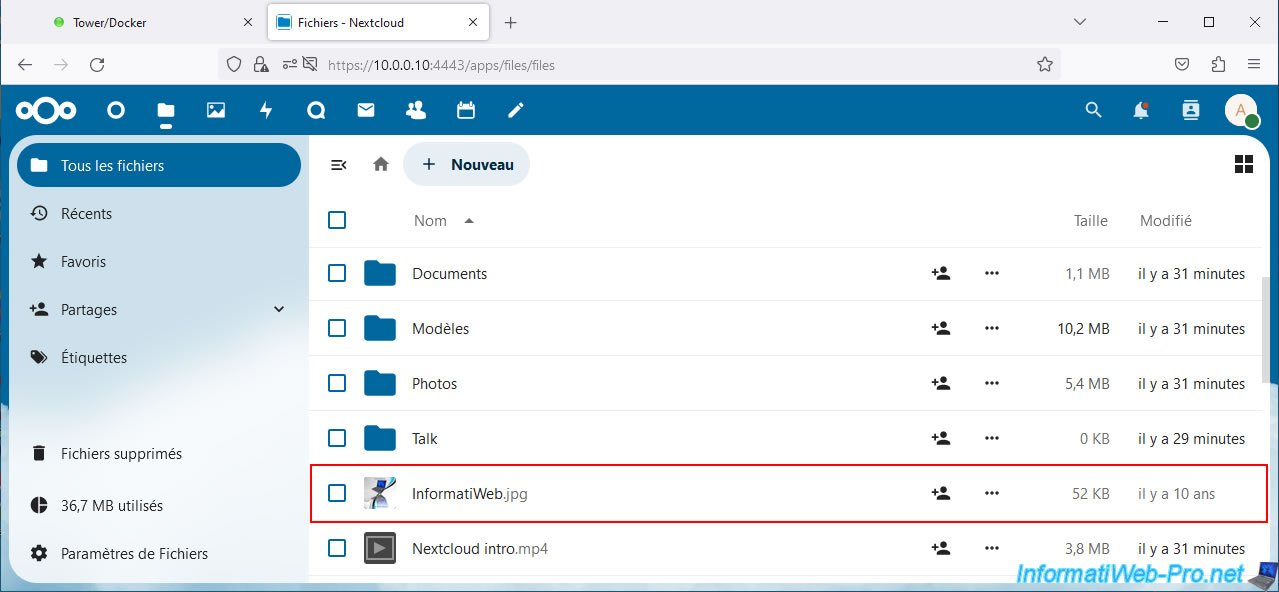Open the three-dot actions menu for Talk

pyautogui.click(x=992, y=438)
